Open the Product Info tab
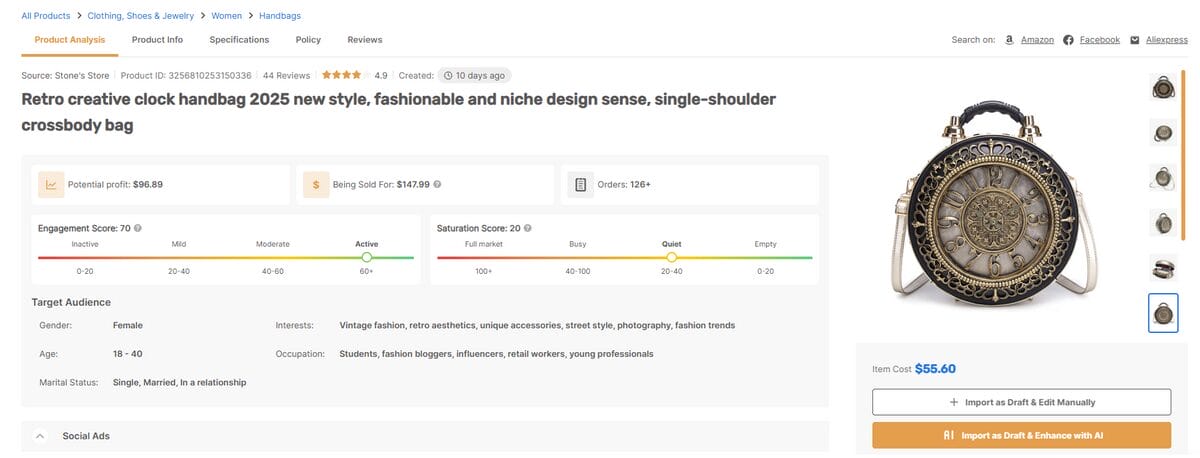The width and height of the screenshot is (1200, 458). point(157,40)
